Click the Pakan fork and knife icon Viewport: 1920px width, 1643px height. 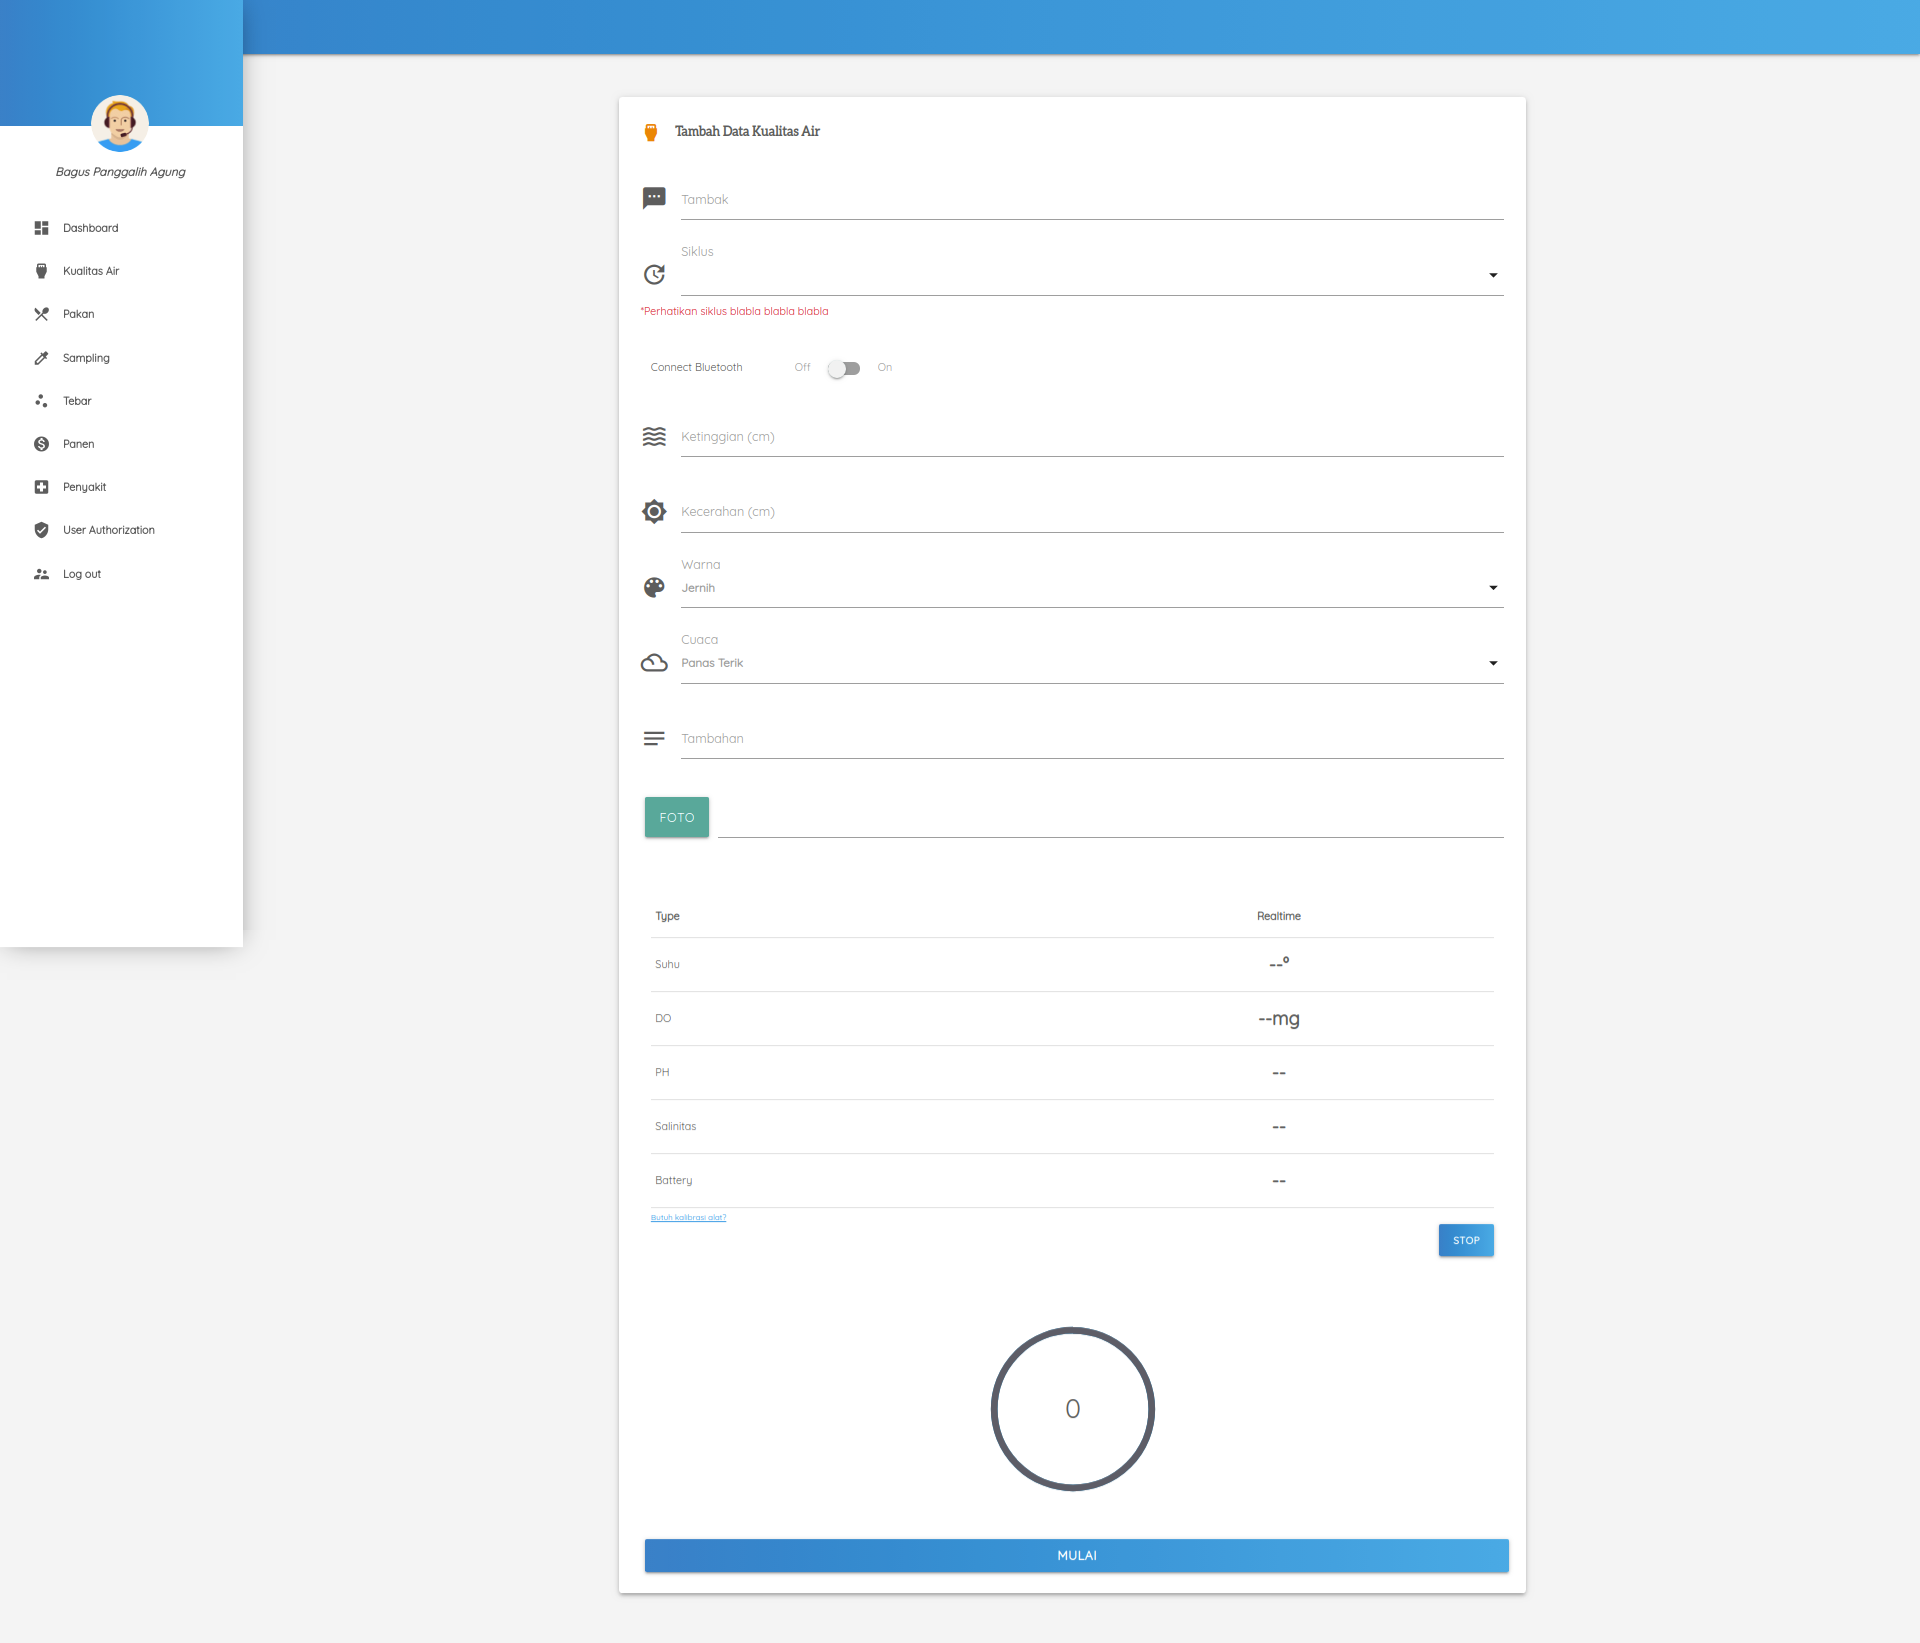pos(41,314)
